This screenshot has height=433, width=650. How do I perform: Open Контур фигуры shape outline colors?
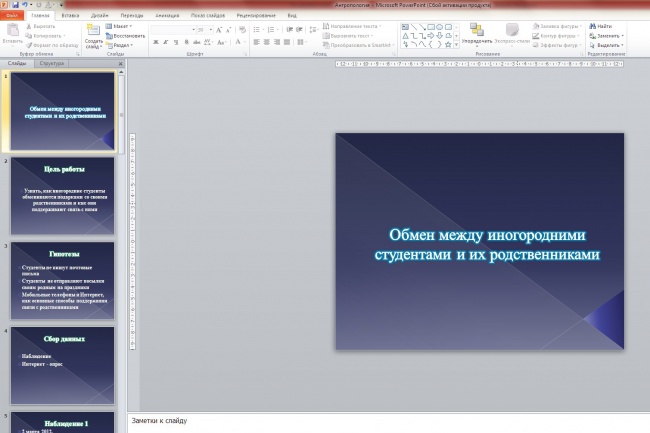click(x=555, y=36)
